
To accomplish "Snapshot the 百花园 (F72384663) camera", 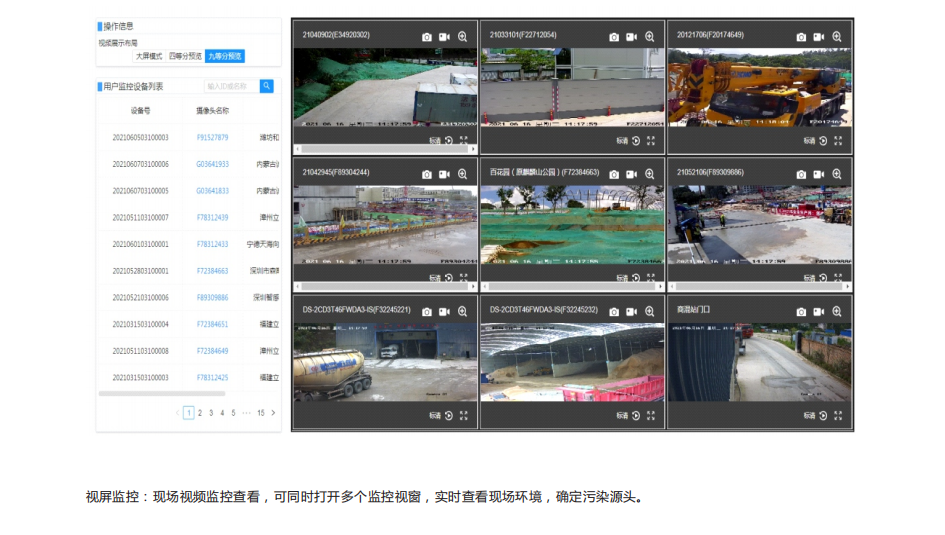I will (614, 174).
